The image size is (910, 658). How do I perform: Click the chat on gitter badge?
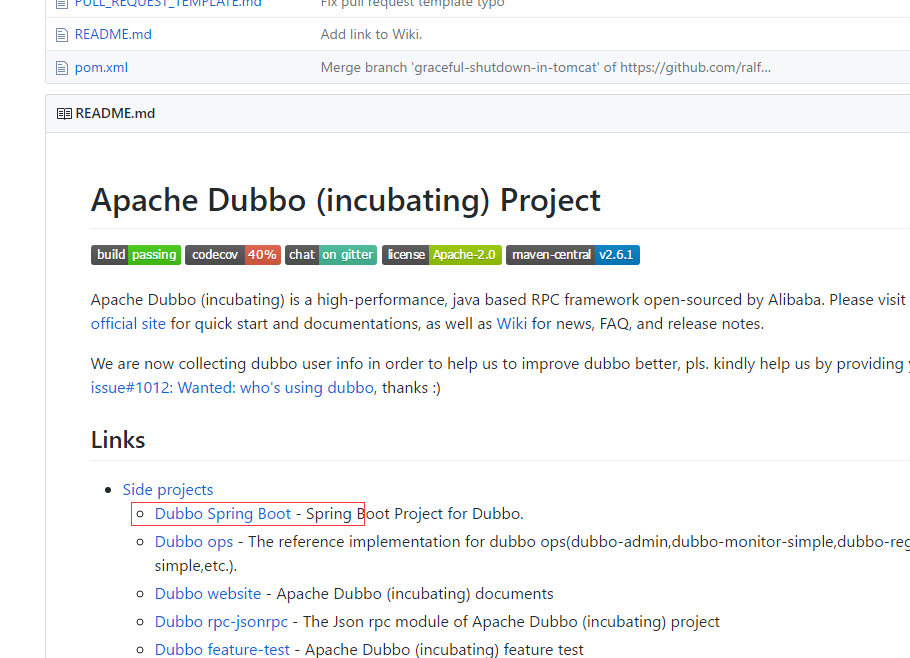[x=331, y=255]
